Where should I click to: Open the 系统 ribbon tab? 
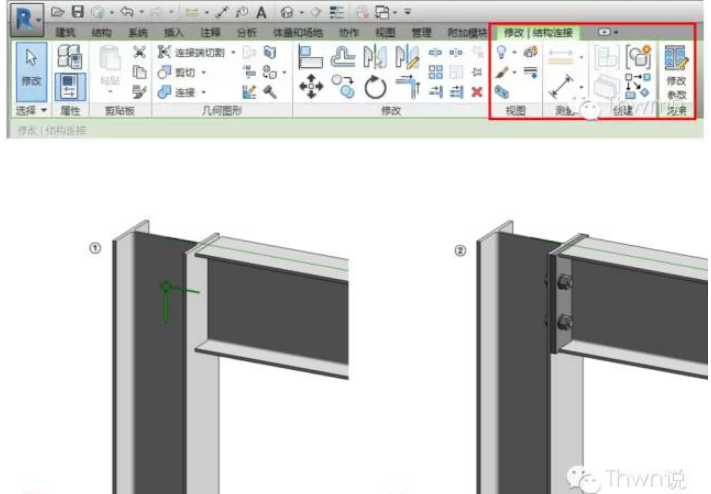(137, 33)
